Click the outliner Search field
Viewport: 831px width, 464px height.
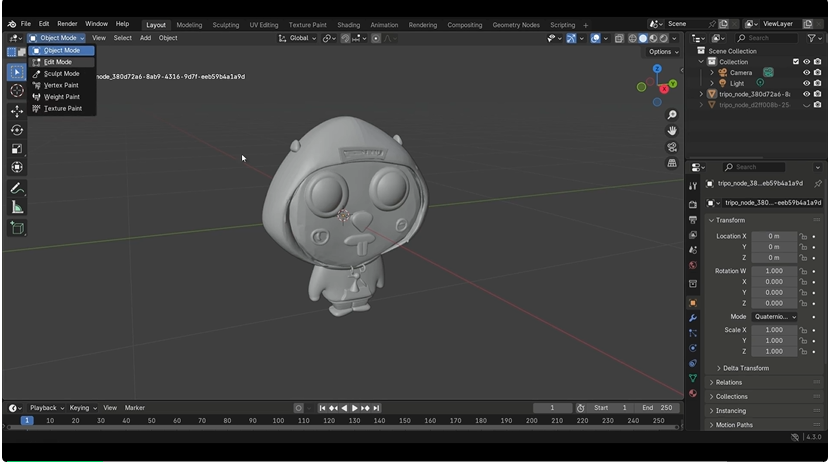tap(767, 38)
